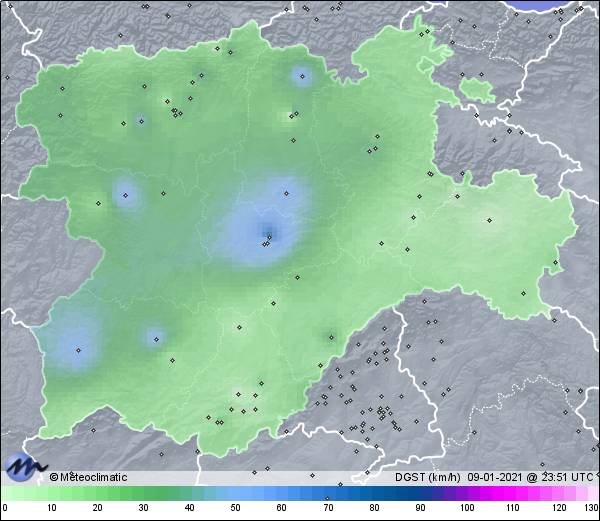Click the Meteoclimatic wave logo

pyautogui.click(x=25, y=466)
